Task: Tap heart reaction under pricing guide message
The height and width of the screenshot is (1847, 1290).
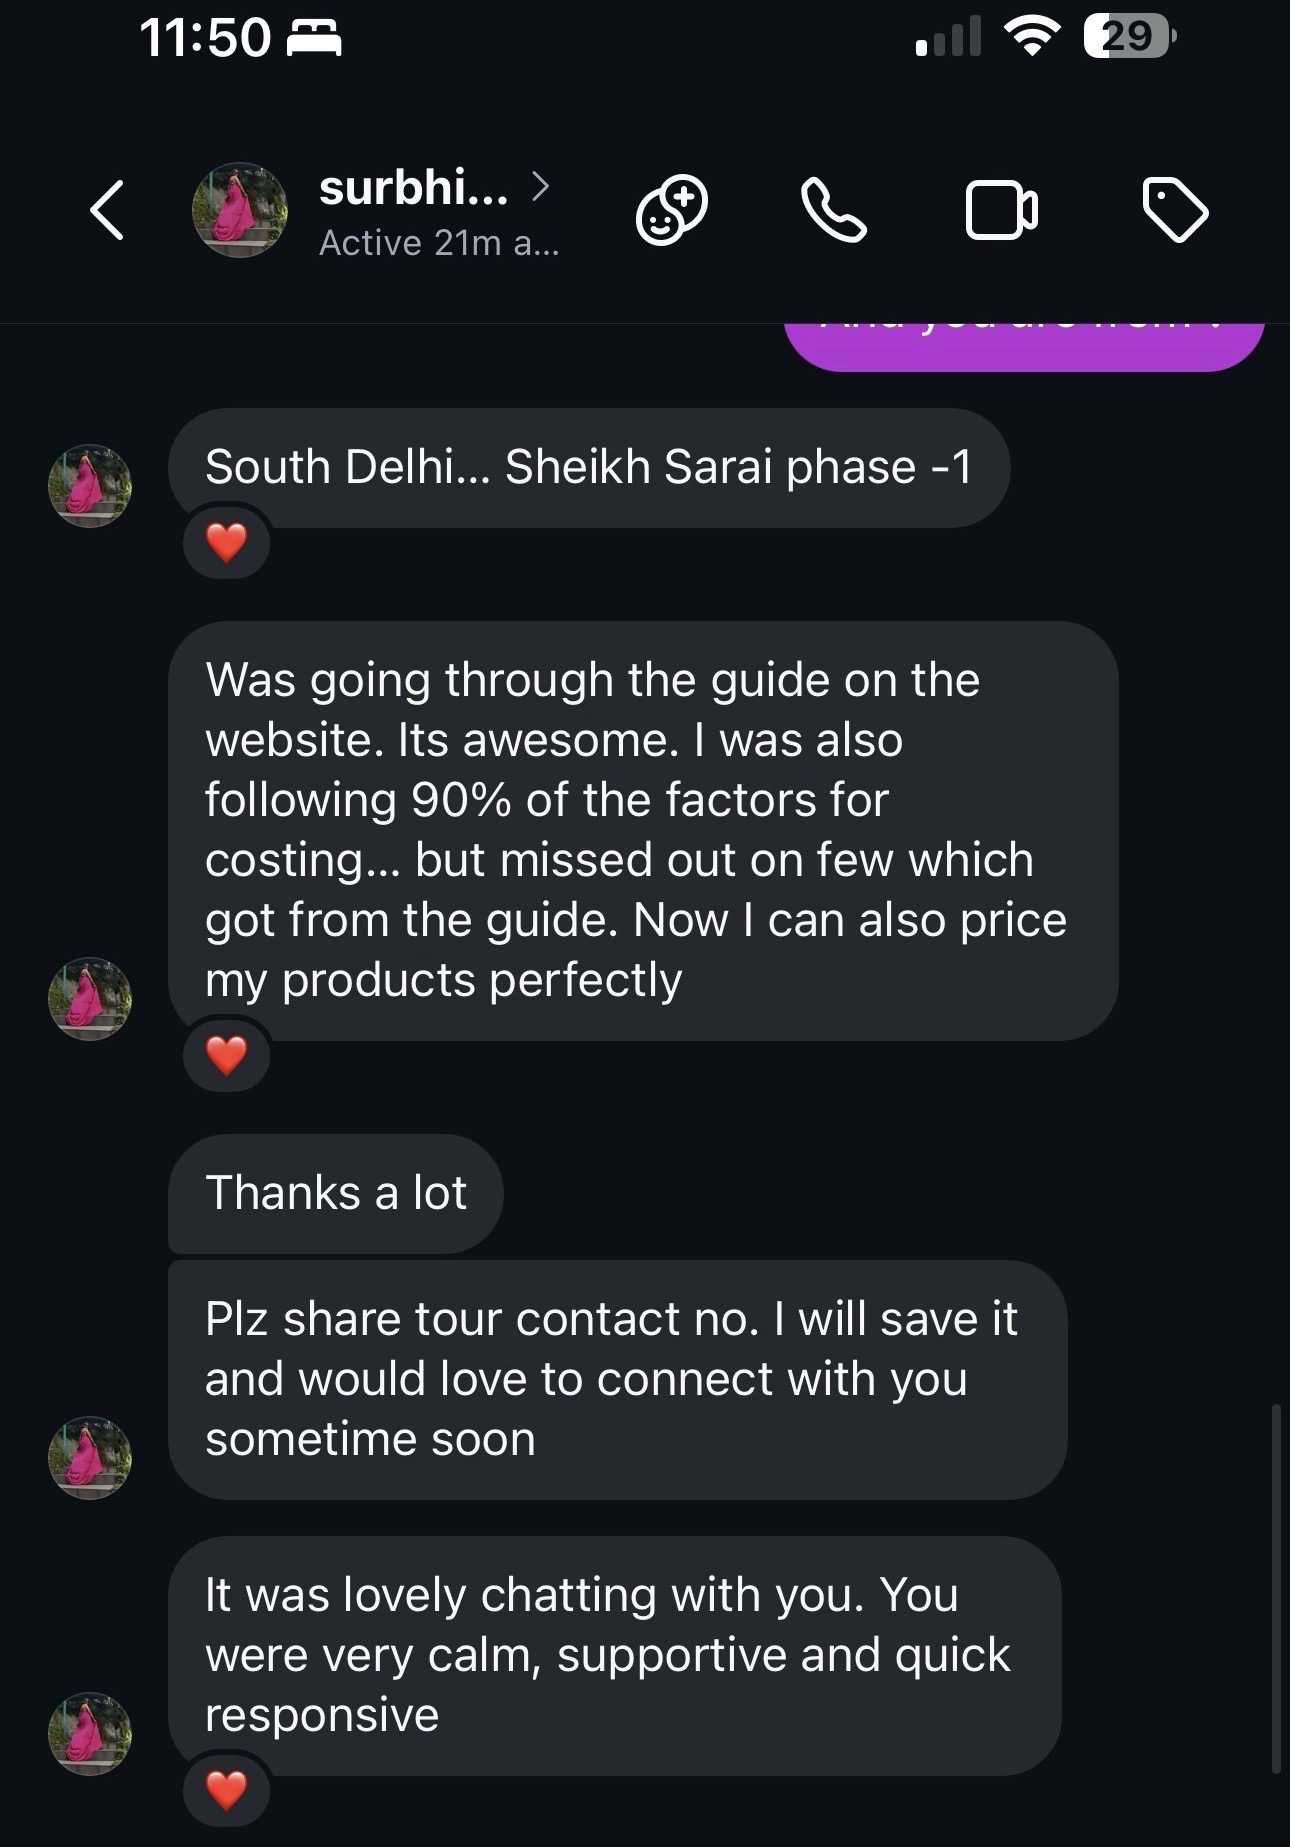Action: tap(226, 1055)
